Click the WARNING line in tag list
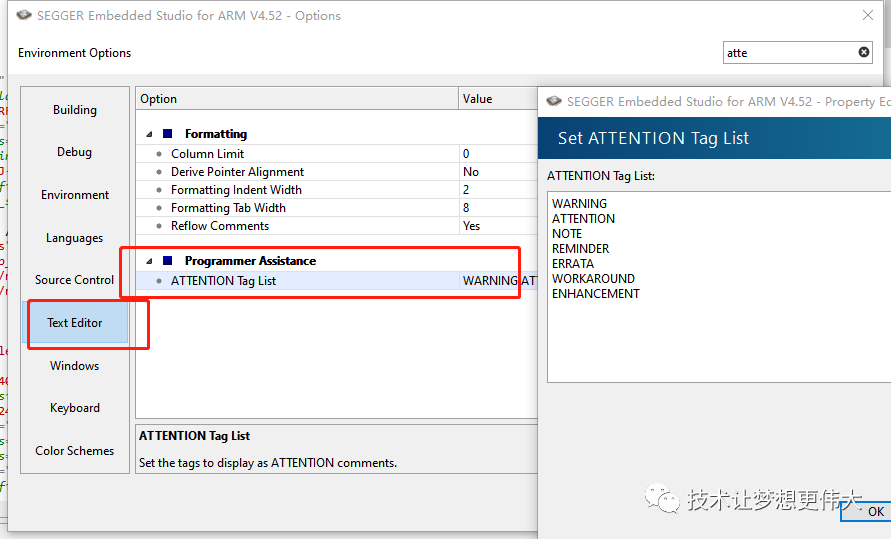 579,203
